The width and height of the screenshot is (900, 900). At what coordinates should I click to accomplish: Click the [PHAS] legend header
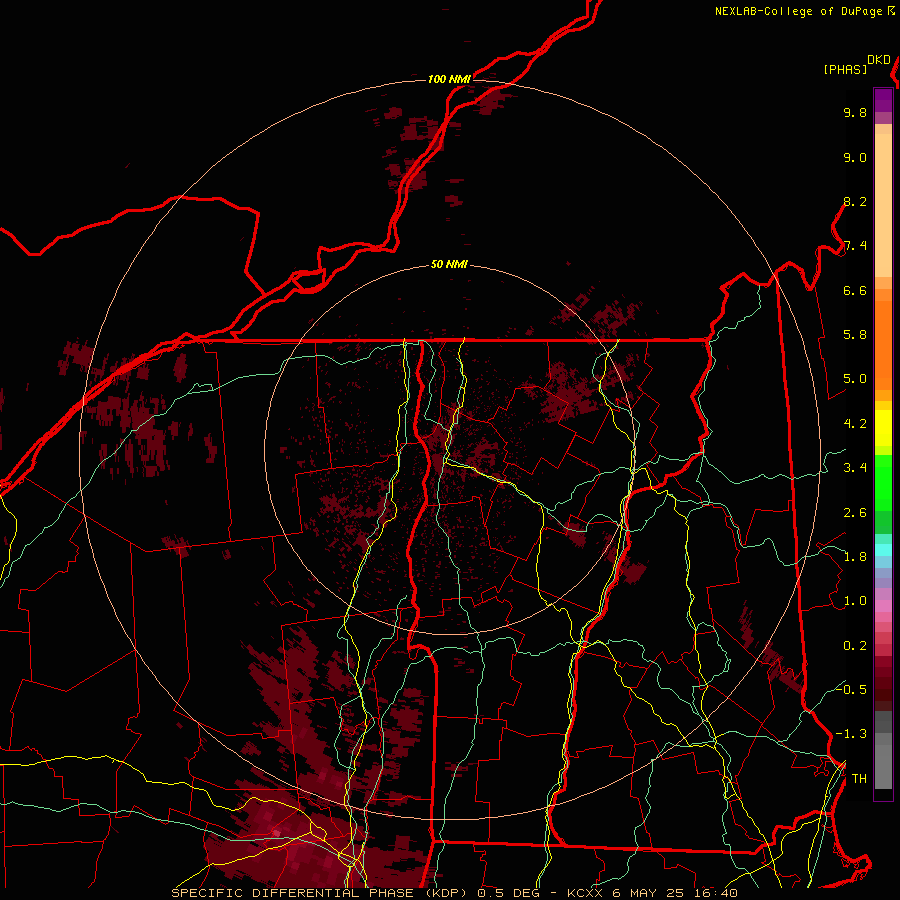(x=845, y=70)
